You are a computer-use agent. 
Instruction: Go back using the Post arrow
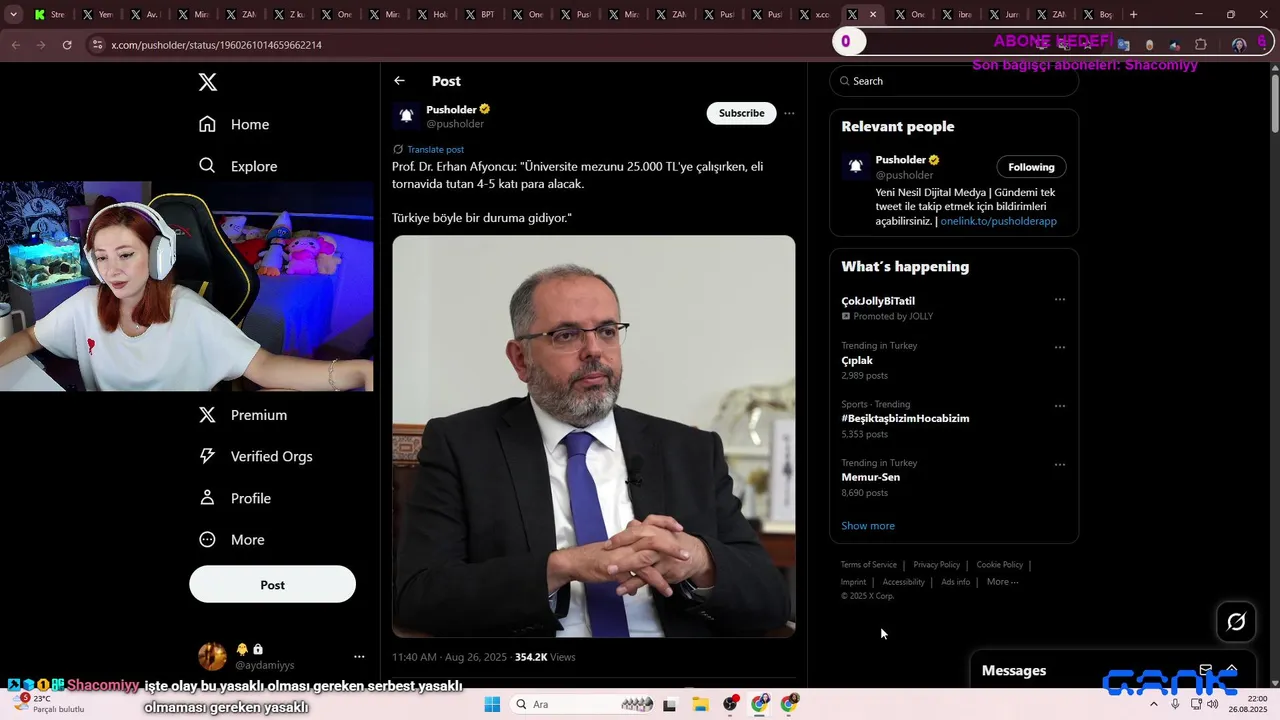[399, 81]
